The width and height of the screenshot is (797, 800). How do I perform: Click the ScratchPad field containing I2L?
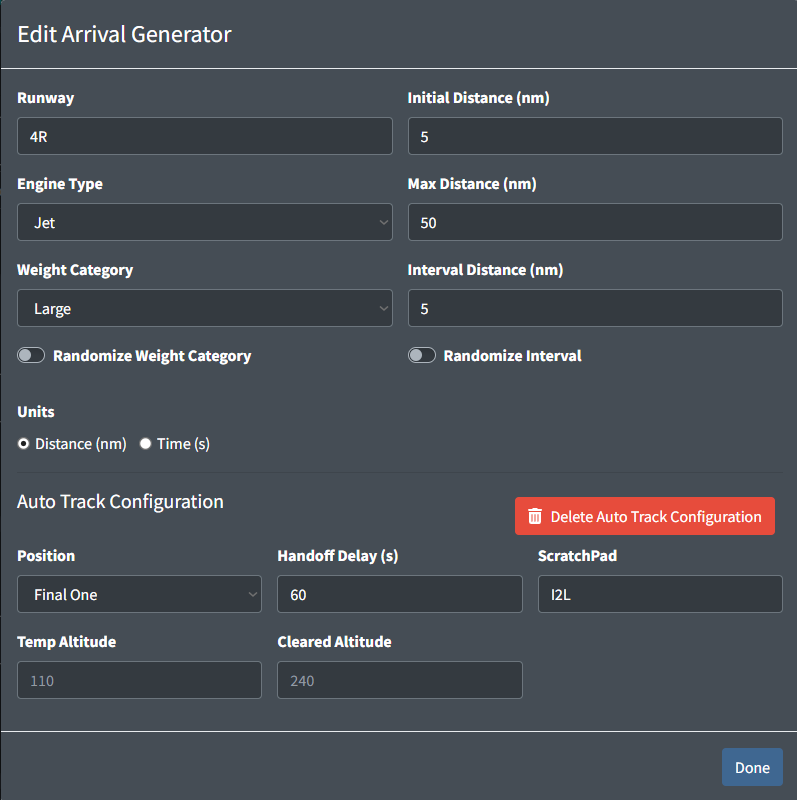(660, 594)
